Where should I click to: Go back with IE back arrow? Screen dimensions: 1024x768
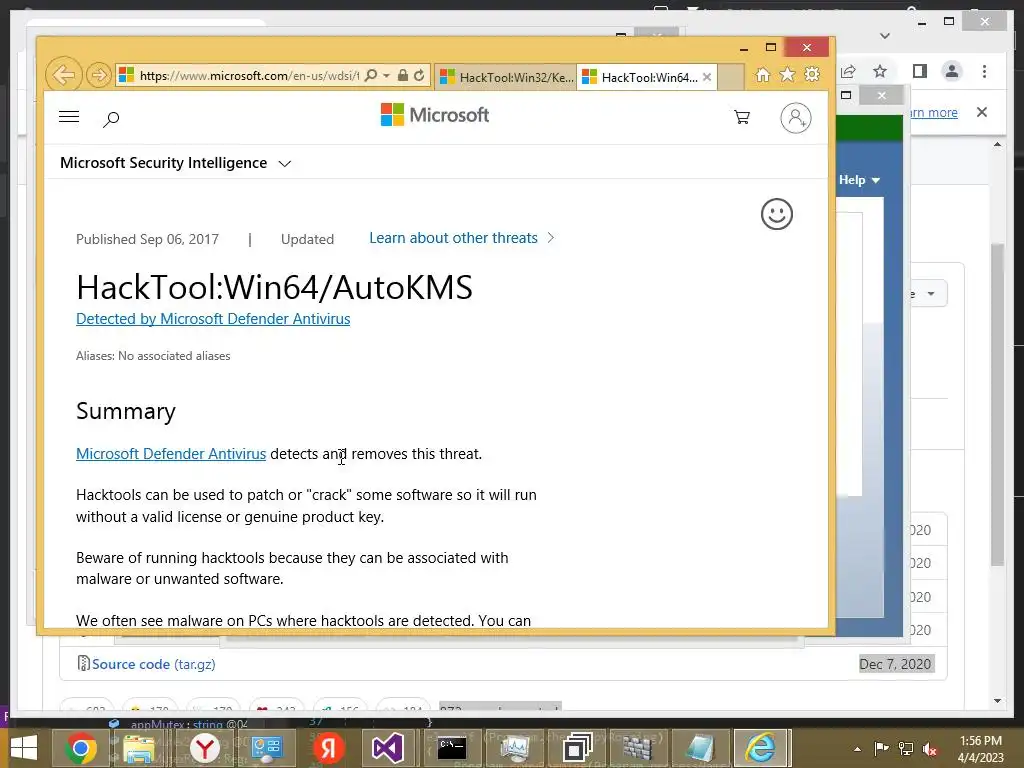63,75
